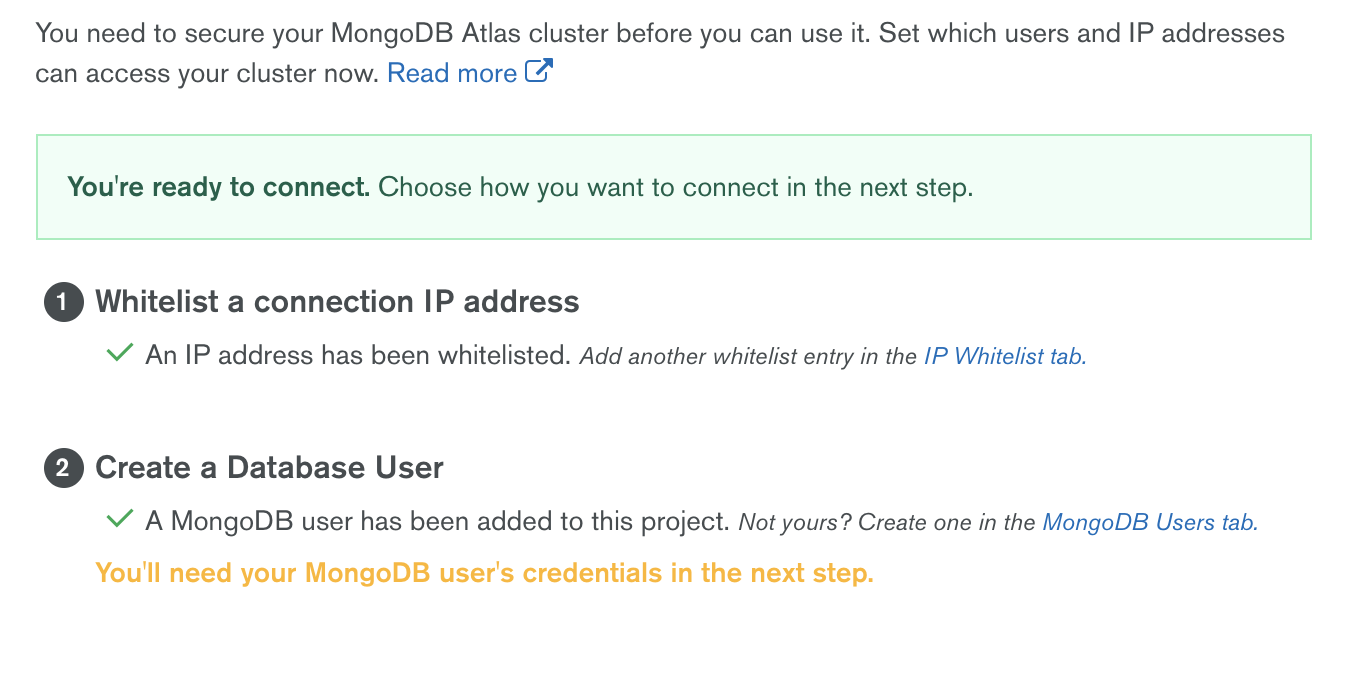1348x694 pixels.
Task: Click the green ready-to-connect banner
Action: 673,187
